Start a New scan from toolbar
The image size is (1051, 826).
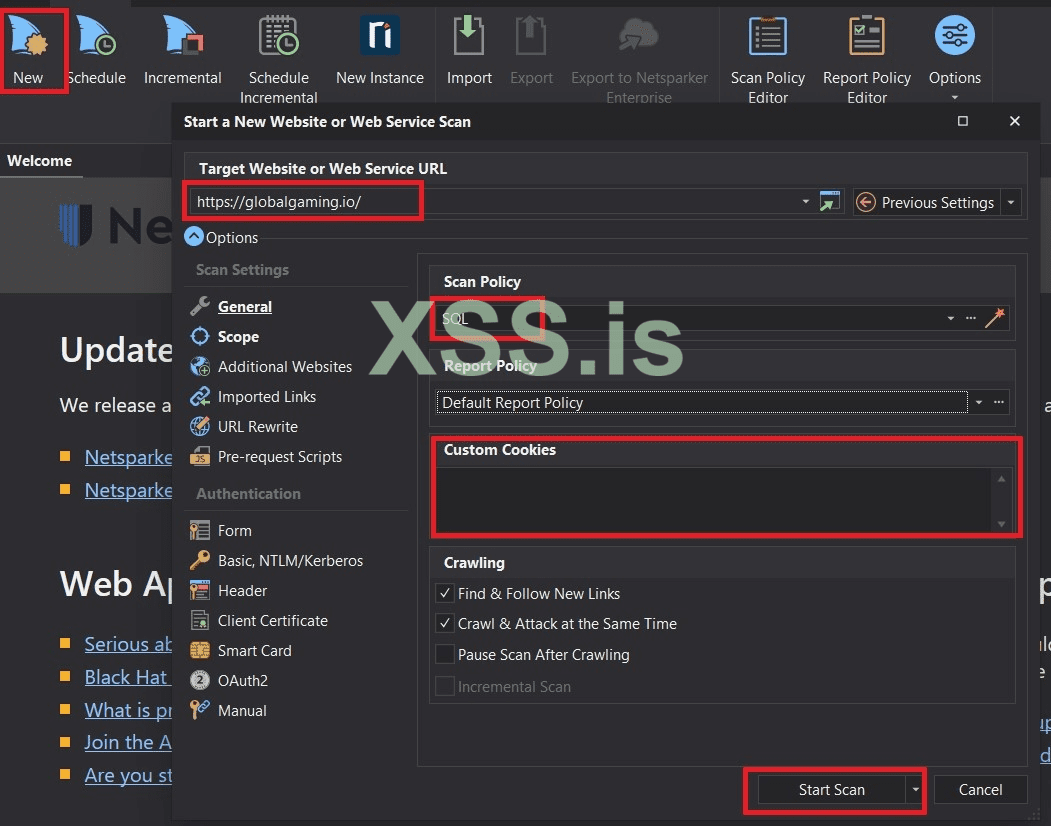point(28,51)
